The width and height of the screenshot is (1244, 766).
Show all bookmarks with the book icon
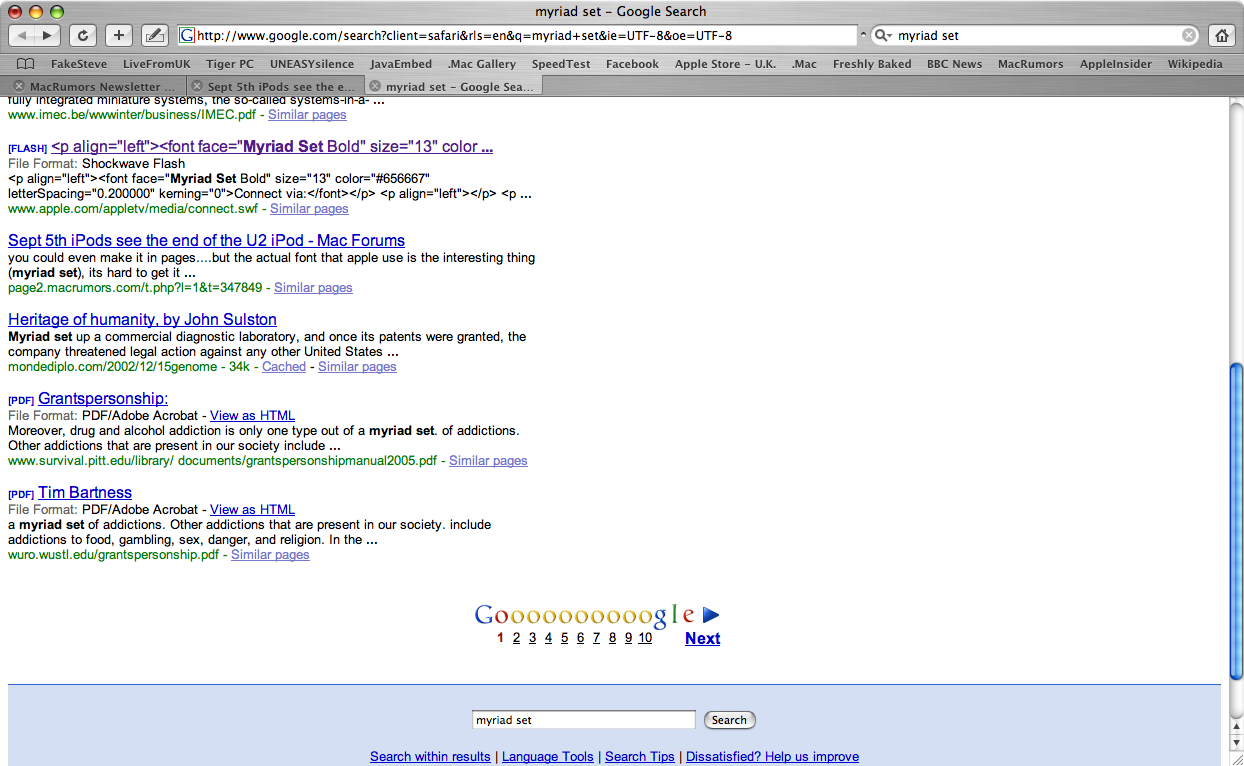pos(25,63)
